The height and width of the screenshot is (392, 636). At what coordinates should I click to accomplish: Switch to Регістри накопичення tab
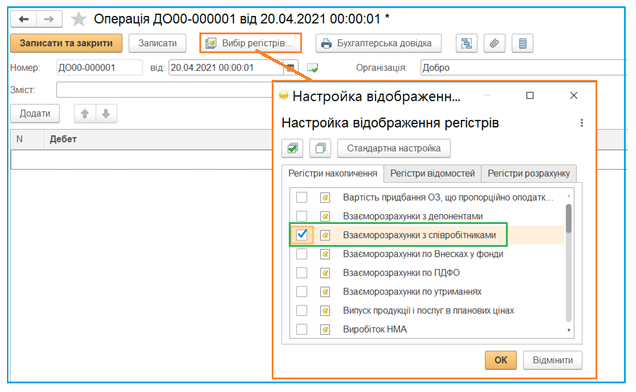333,173
